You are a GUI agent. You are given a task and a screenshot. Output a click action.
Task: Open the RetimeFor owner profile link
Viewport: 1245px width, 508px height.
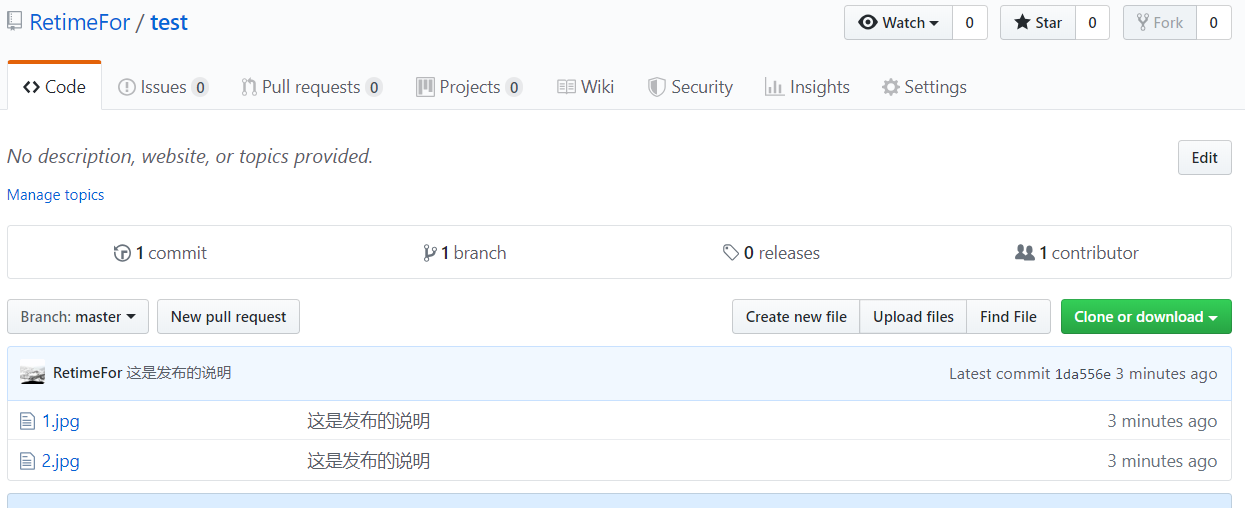click(x=80, y=22)
